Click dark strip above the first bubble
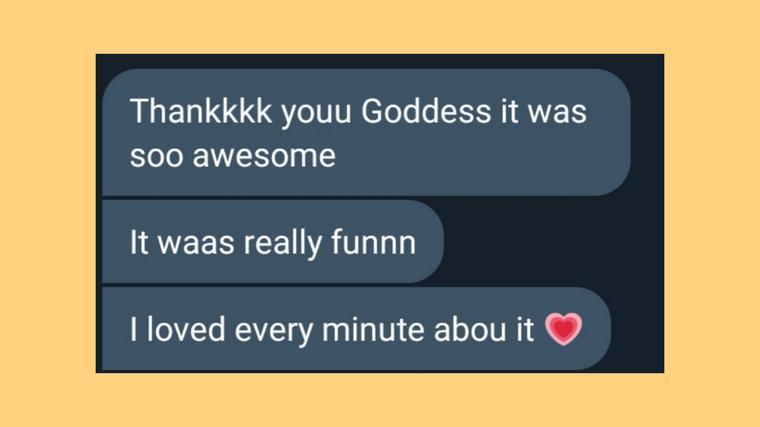Viewport: 760px width, 427px height. pos(380,61)
